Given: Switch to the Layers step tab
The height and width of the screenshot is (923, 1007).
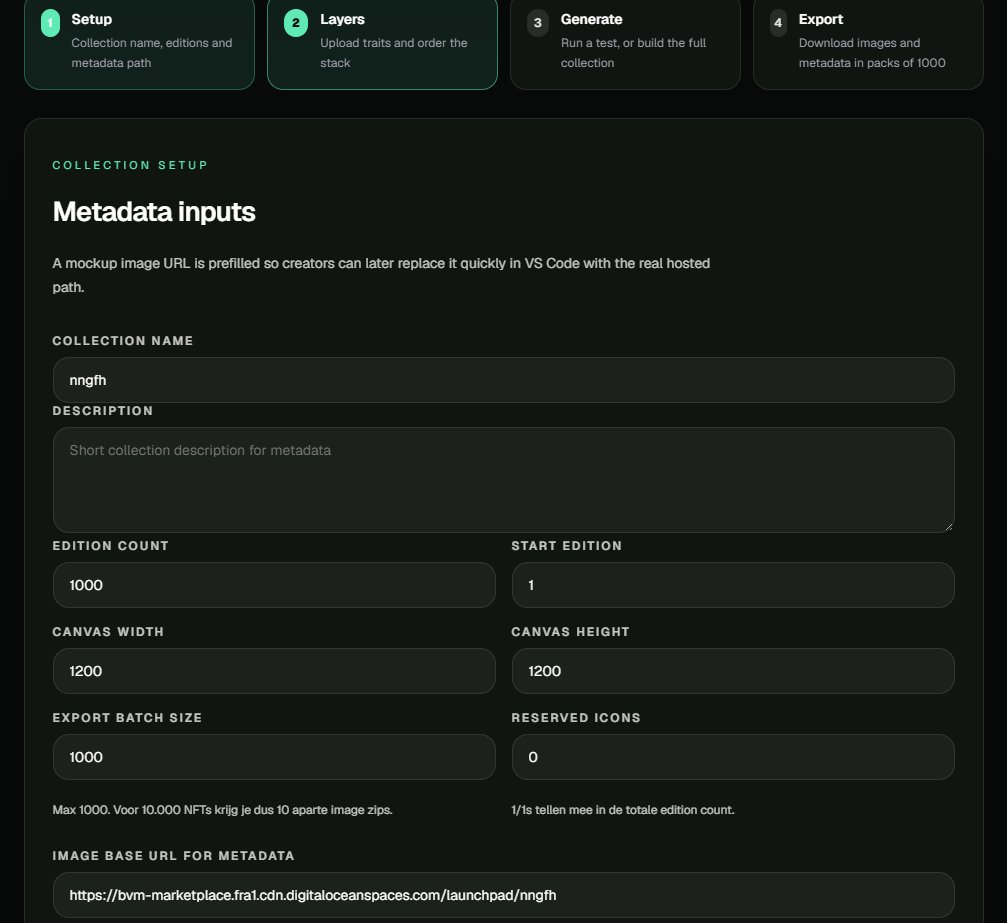Looking at the screenshot, I should [382, 42].
